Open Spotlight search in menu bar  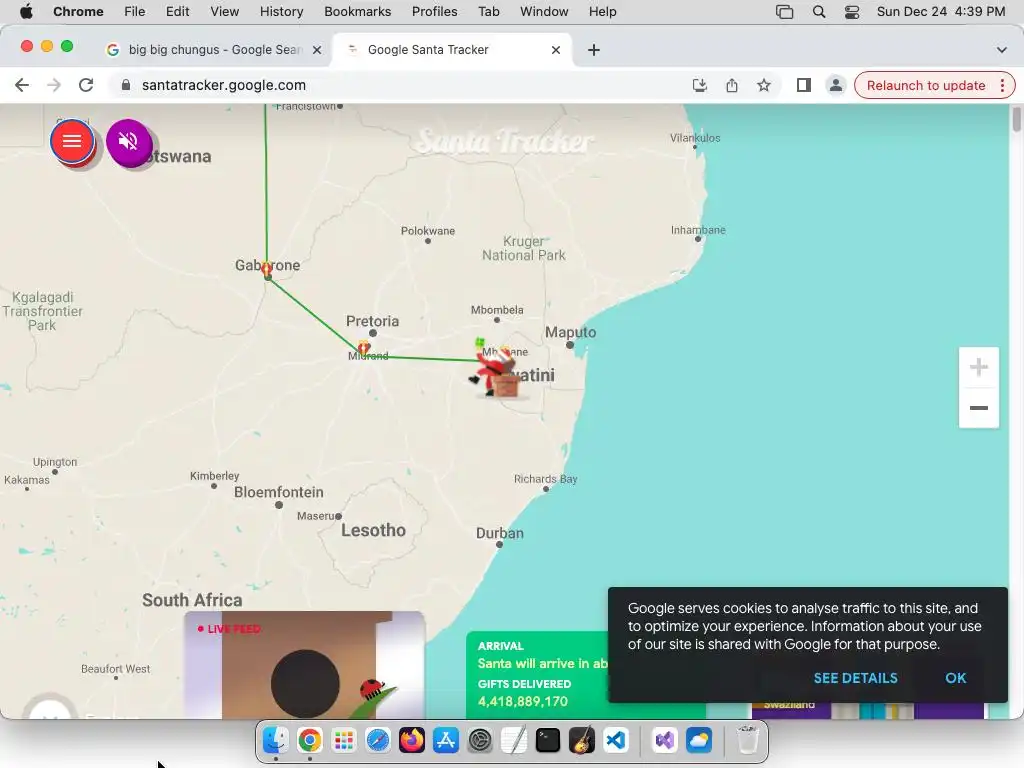(819, 12)
